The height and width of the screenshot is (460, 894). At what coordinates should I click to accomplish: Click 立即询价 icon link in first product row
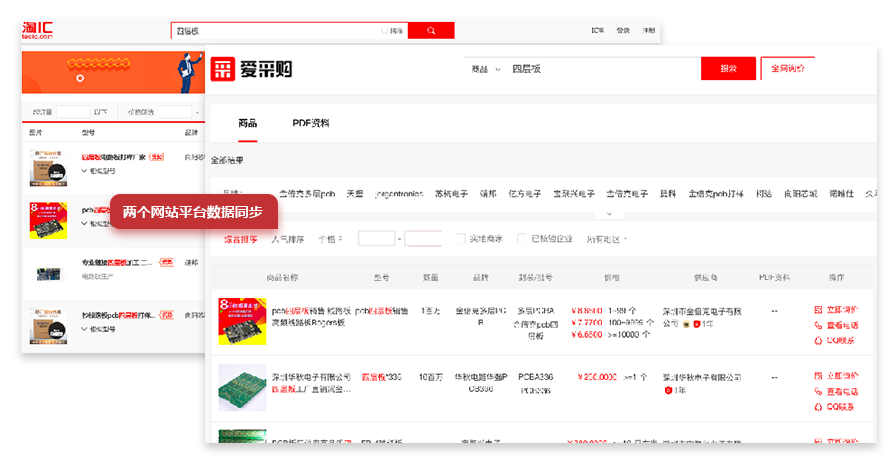pyautogui.click(x=819, y=310)
